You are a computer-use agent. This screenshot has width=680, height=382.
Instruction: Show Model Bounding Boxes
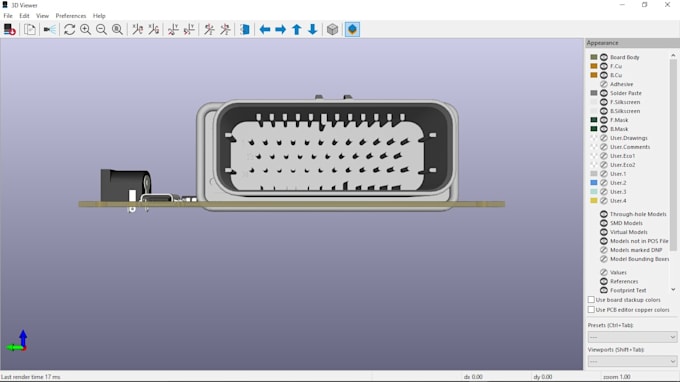(604, 259)
